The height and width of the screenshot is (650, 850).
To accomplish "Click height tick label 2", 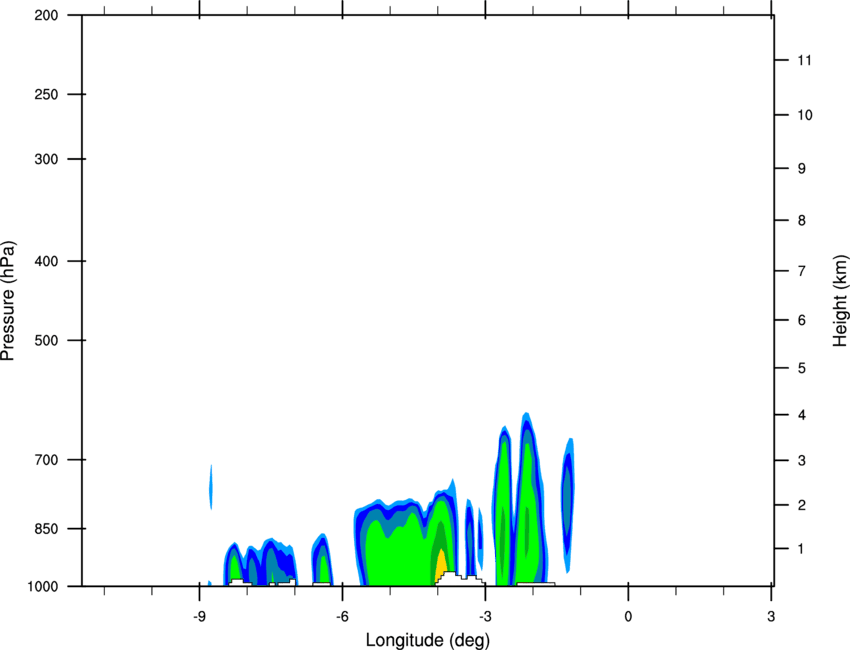I will (x=802, y=505).
